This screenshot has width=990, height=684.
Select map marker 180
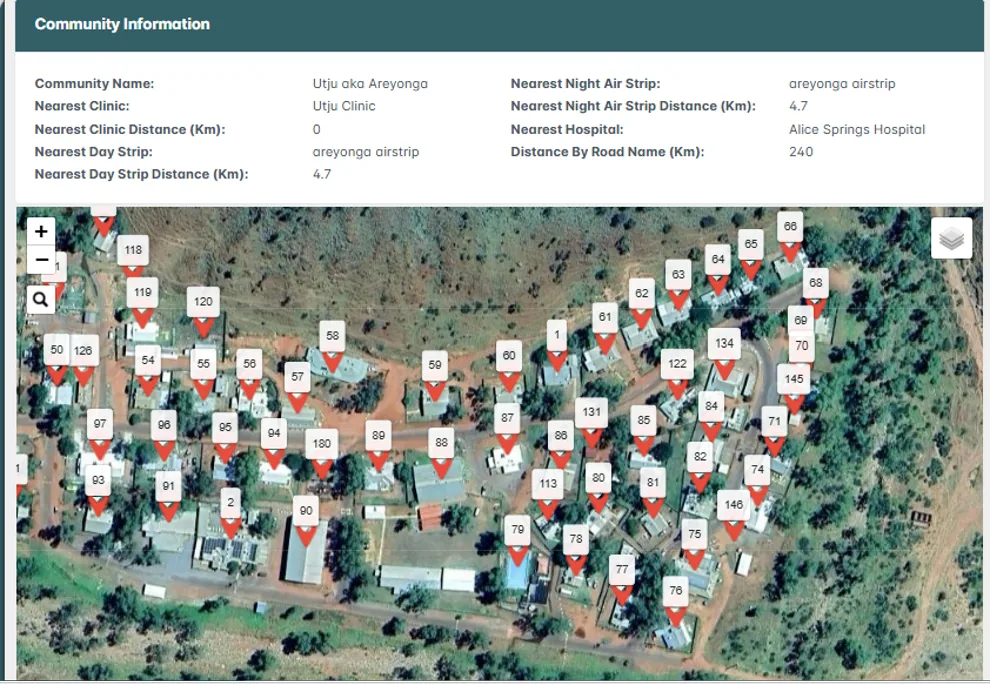[x=322, y=453]
